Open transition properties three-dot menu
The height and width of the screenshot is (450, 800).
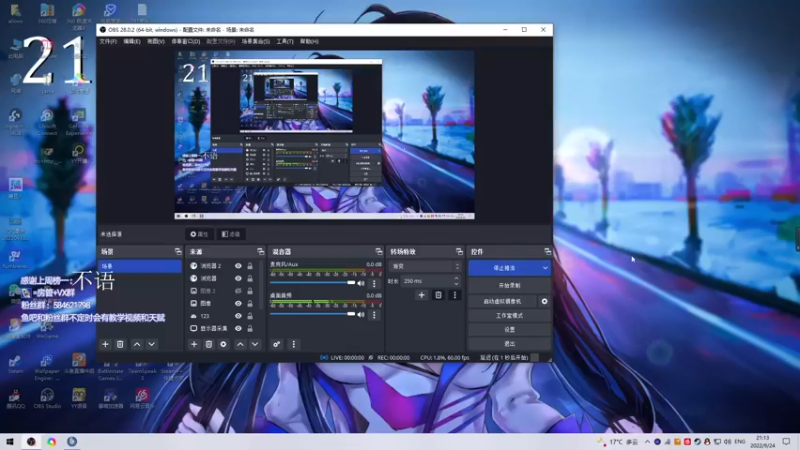455,295
